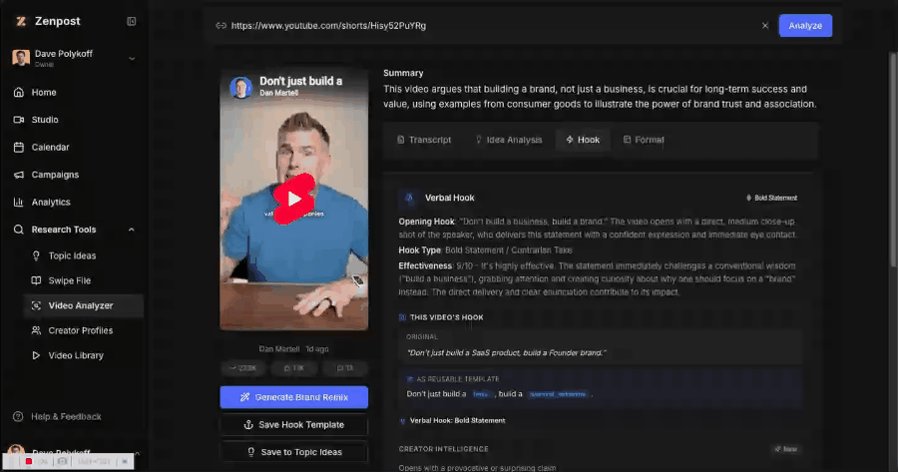
Task: Click the THIS VIDEO'S HOOK heading icon
Action: click(402, 317)
